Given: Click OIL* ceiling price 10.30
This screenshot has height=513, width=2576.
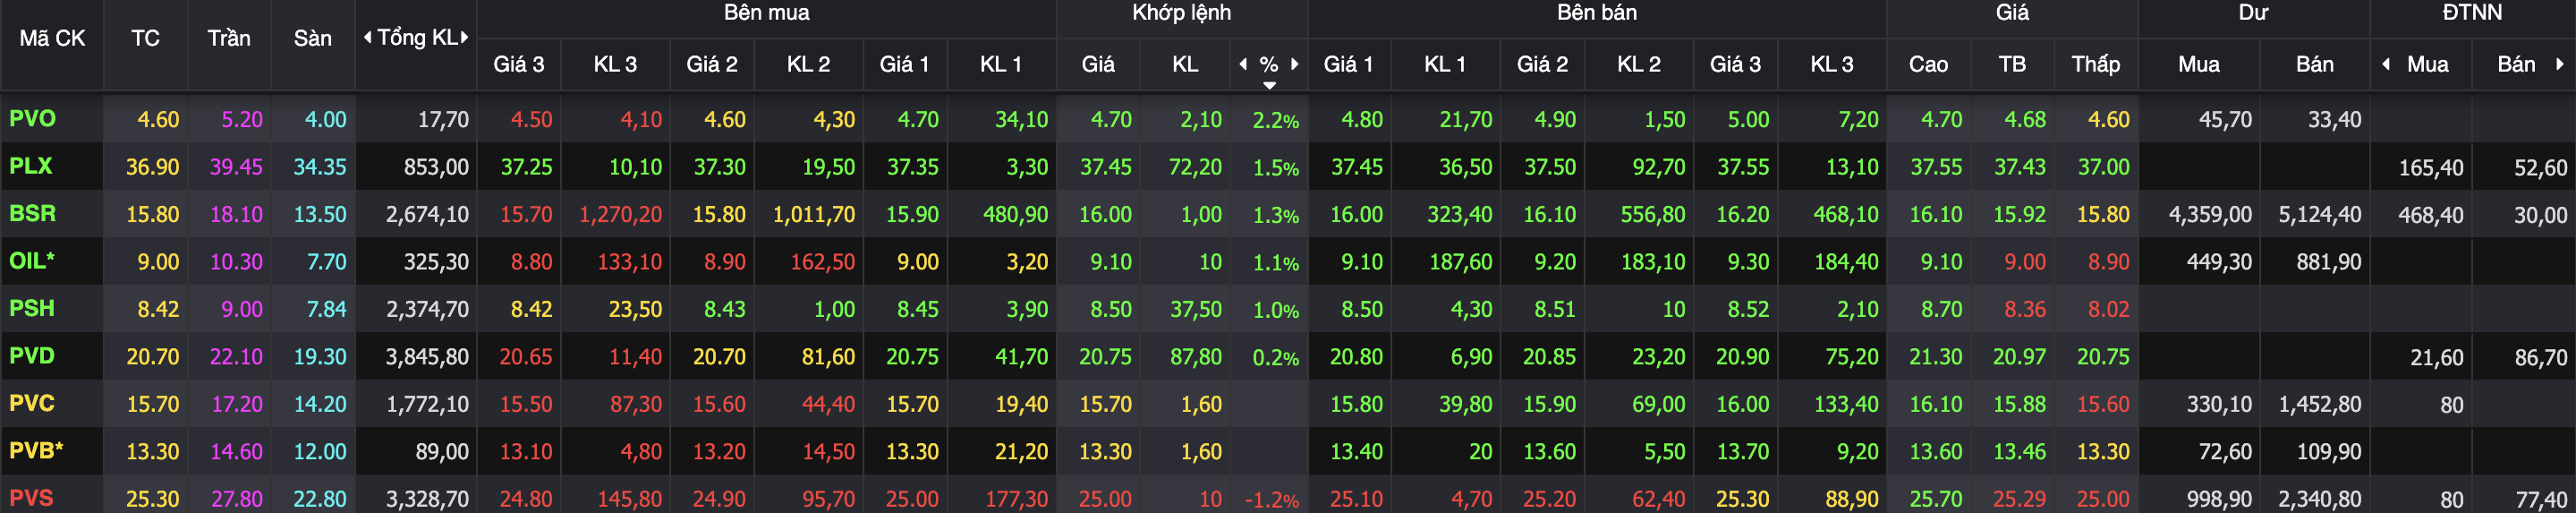Looking at the screenshot, I should click(236, 262).
